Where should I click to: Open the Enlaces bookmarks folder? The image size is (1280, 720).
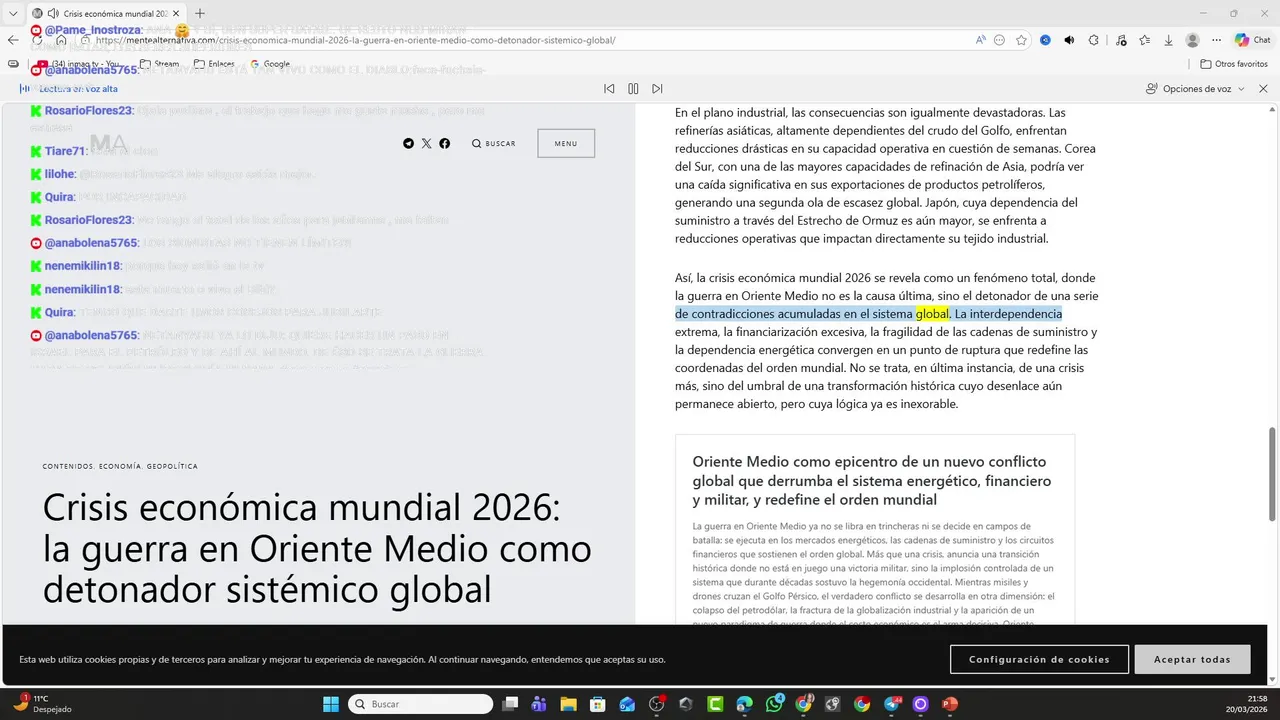pos(215,64)
